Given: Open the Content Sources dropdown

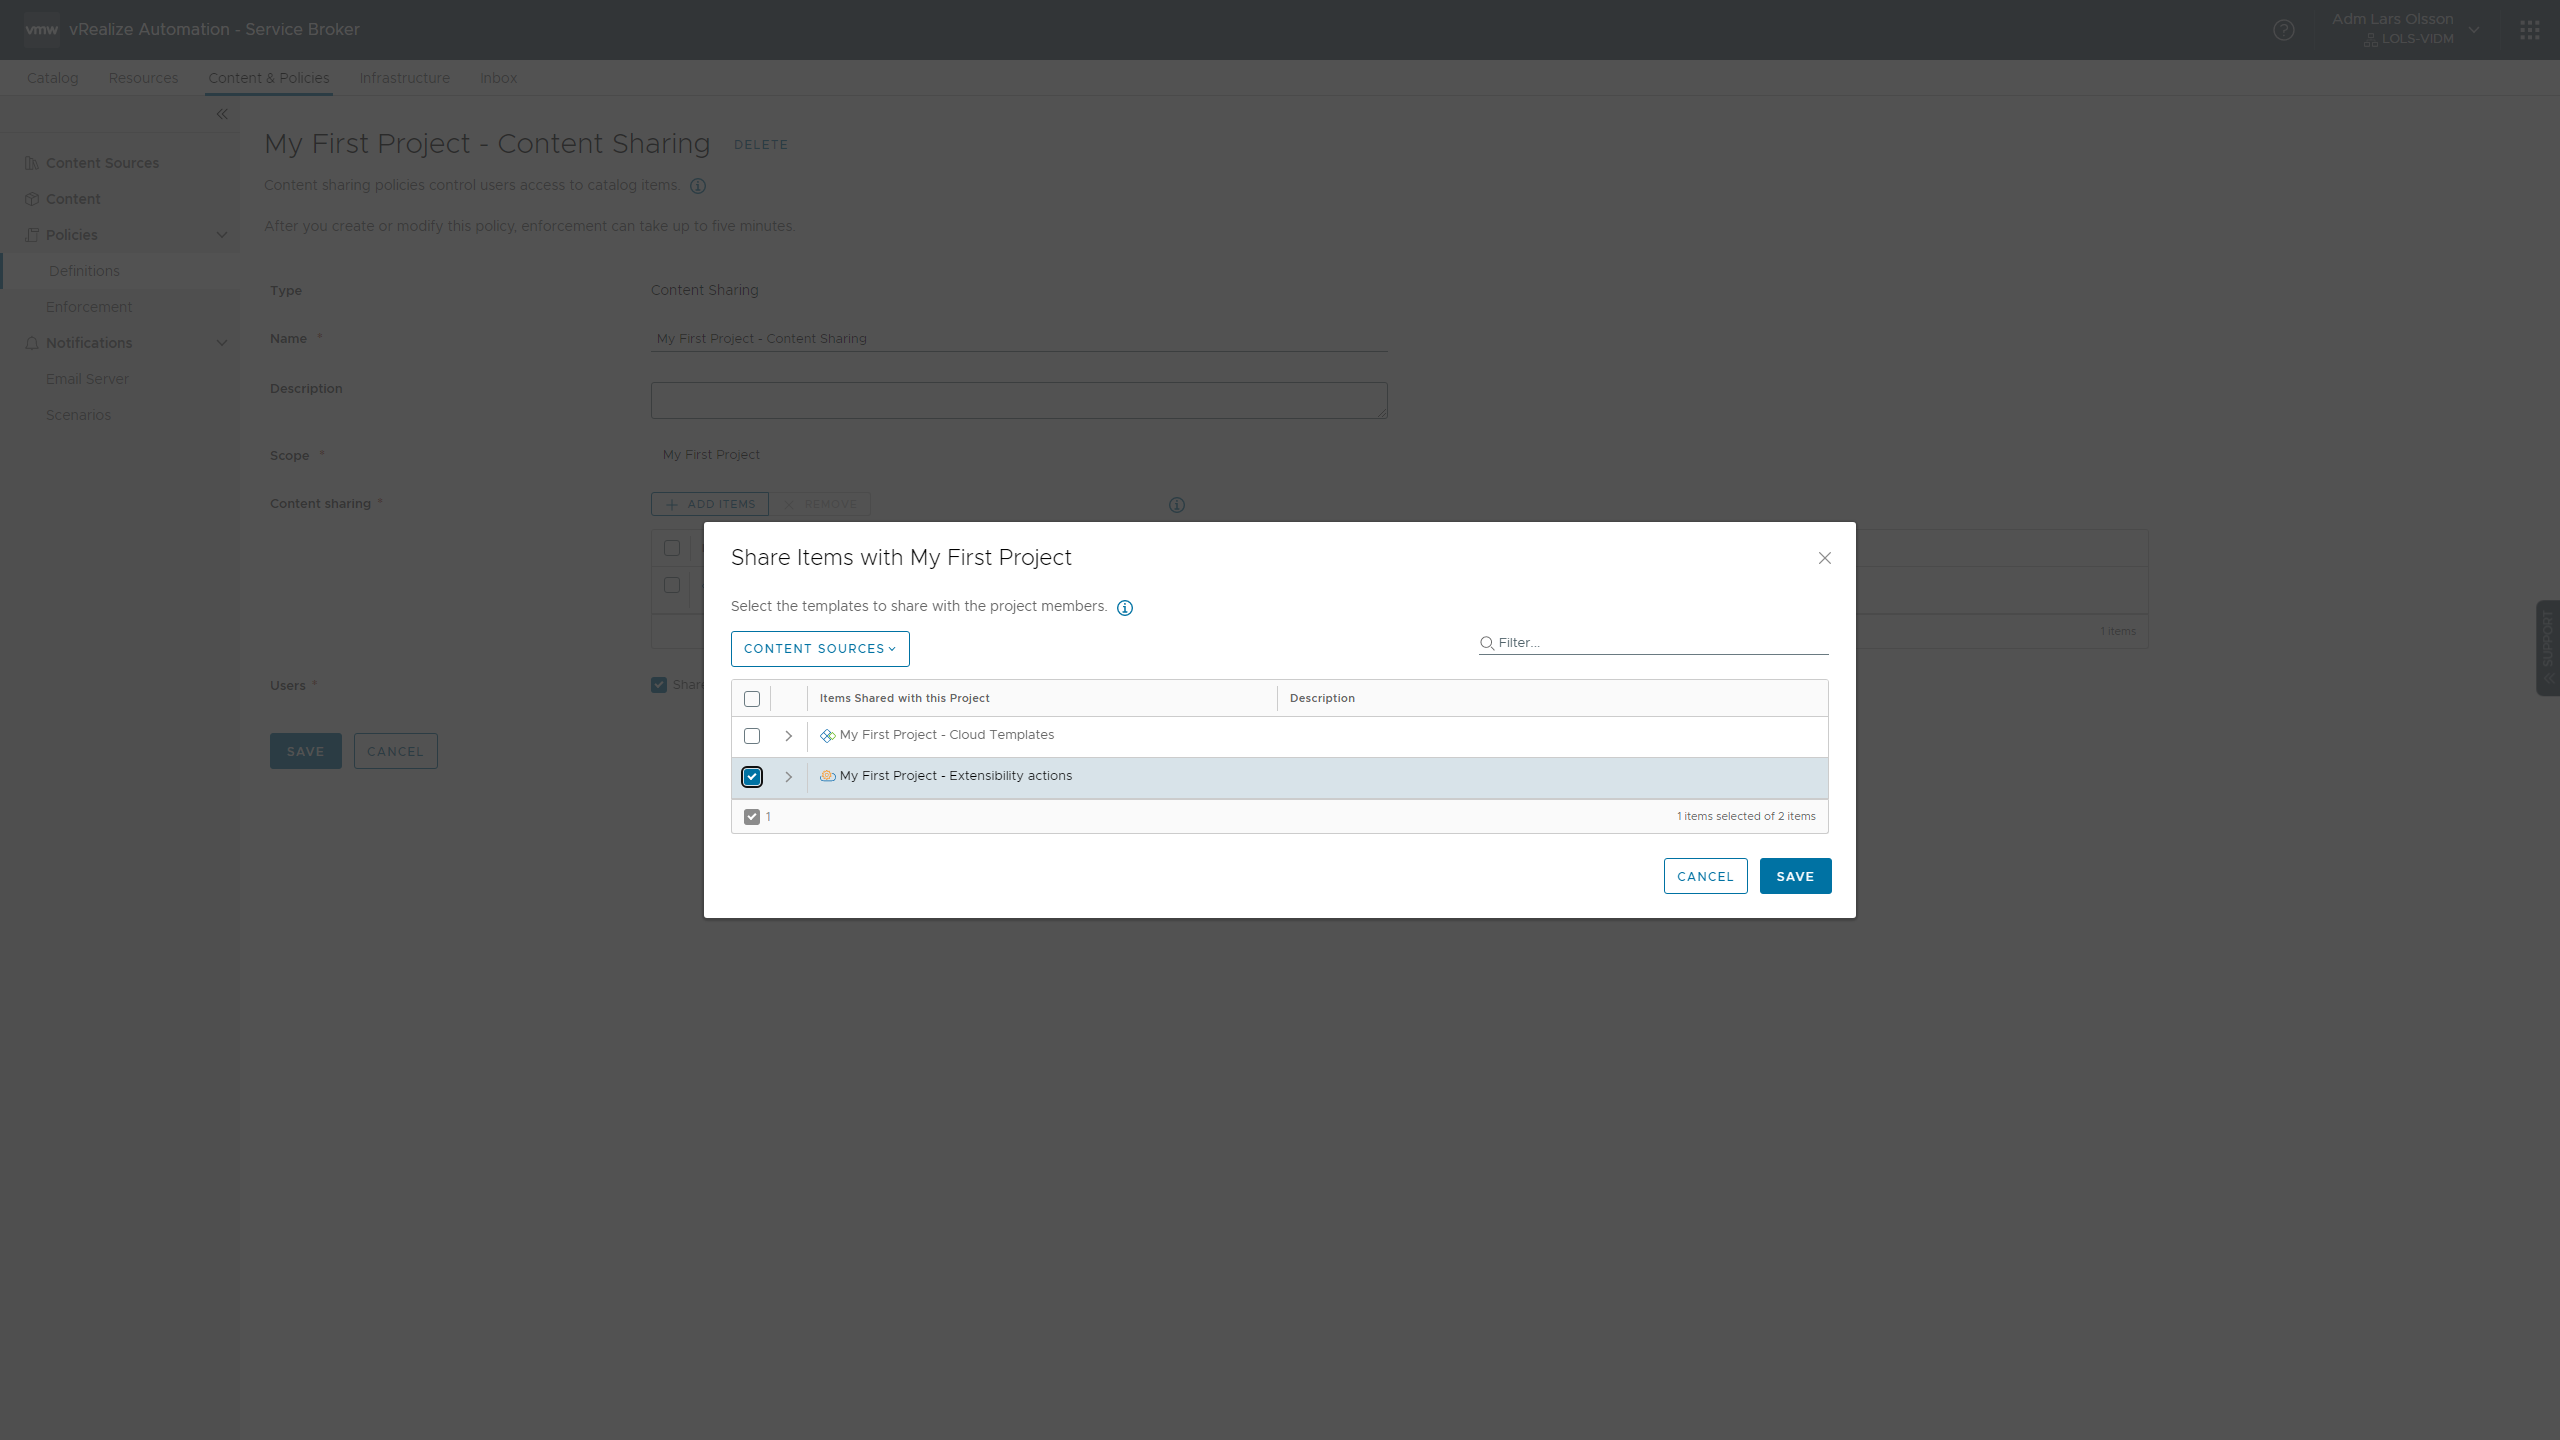Looking at the screenshot, I should (820, 649).
